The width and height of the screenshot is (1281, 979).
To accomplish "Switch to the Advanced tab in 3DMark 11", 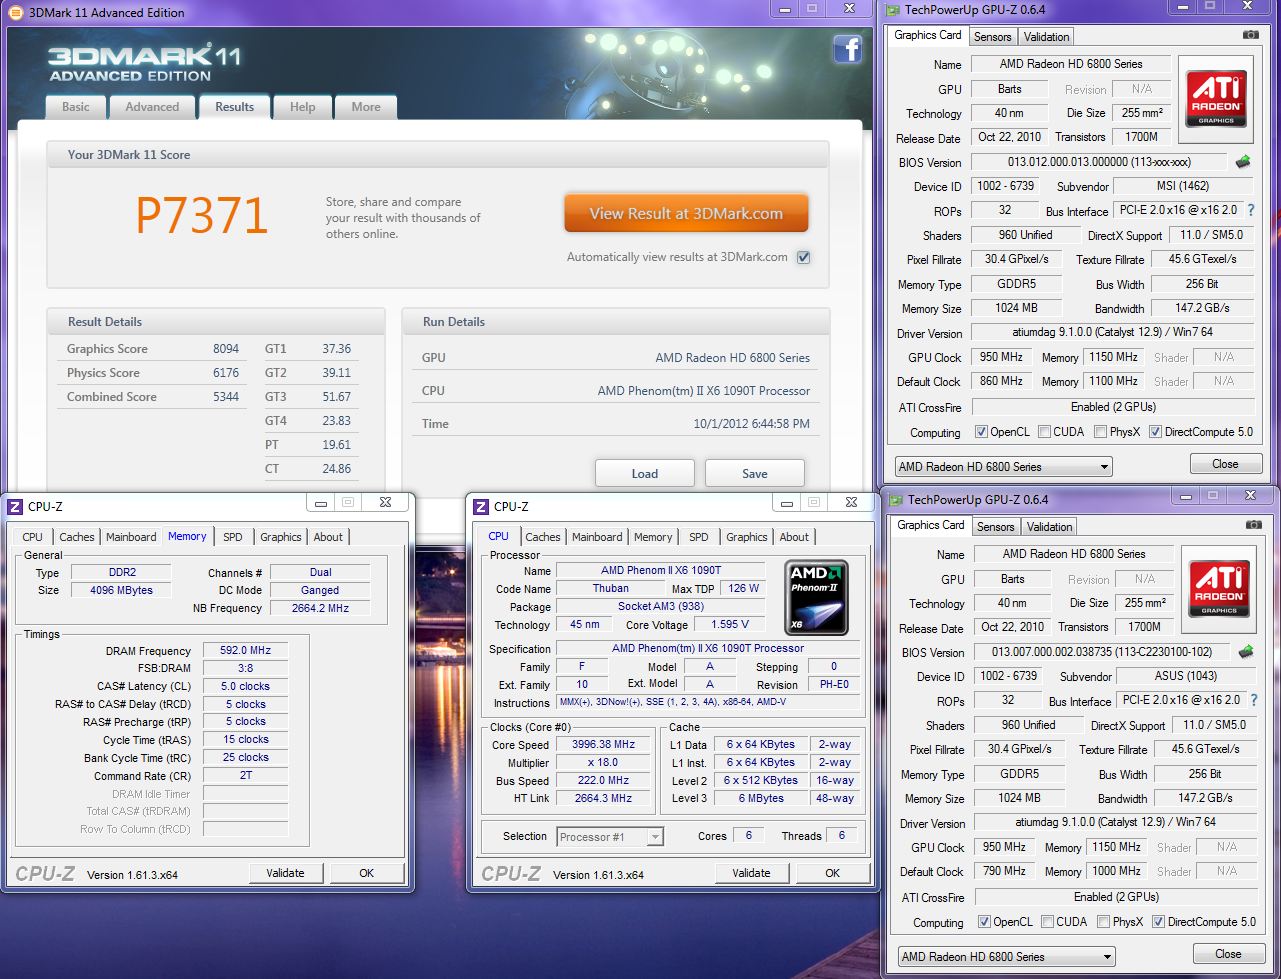I will (152, 107).
